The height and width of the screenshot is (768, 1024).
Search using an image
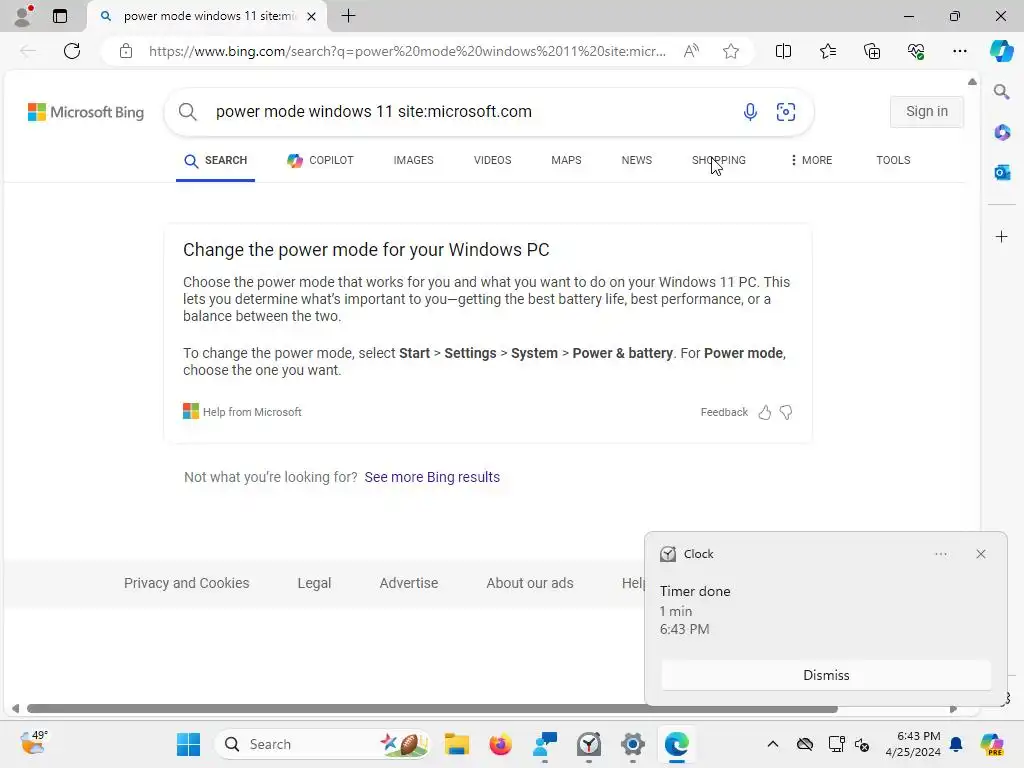pyautogui.click(x=786, y=112)
